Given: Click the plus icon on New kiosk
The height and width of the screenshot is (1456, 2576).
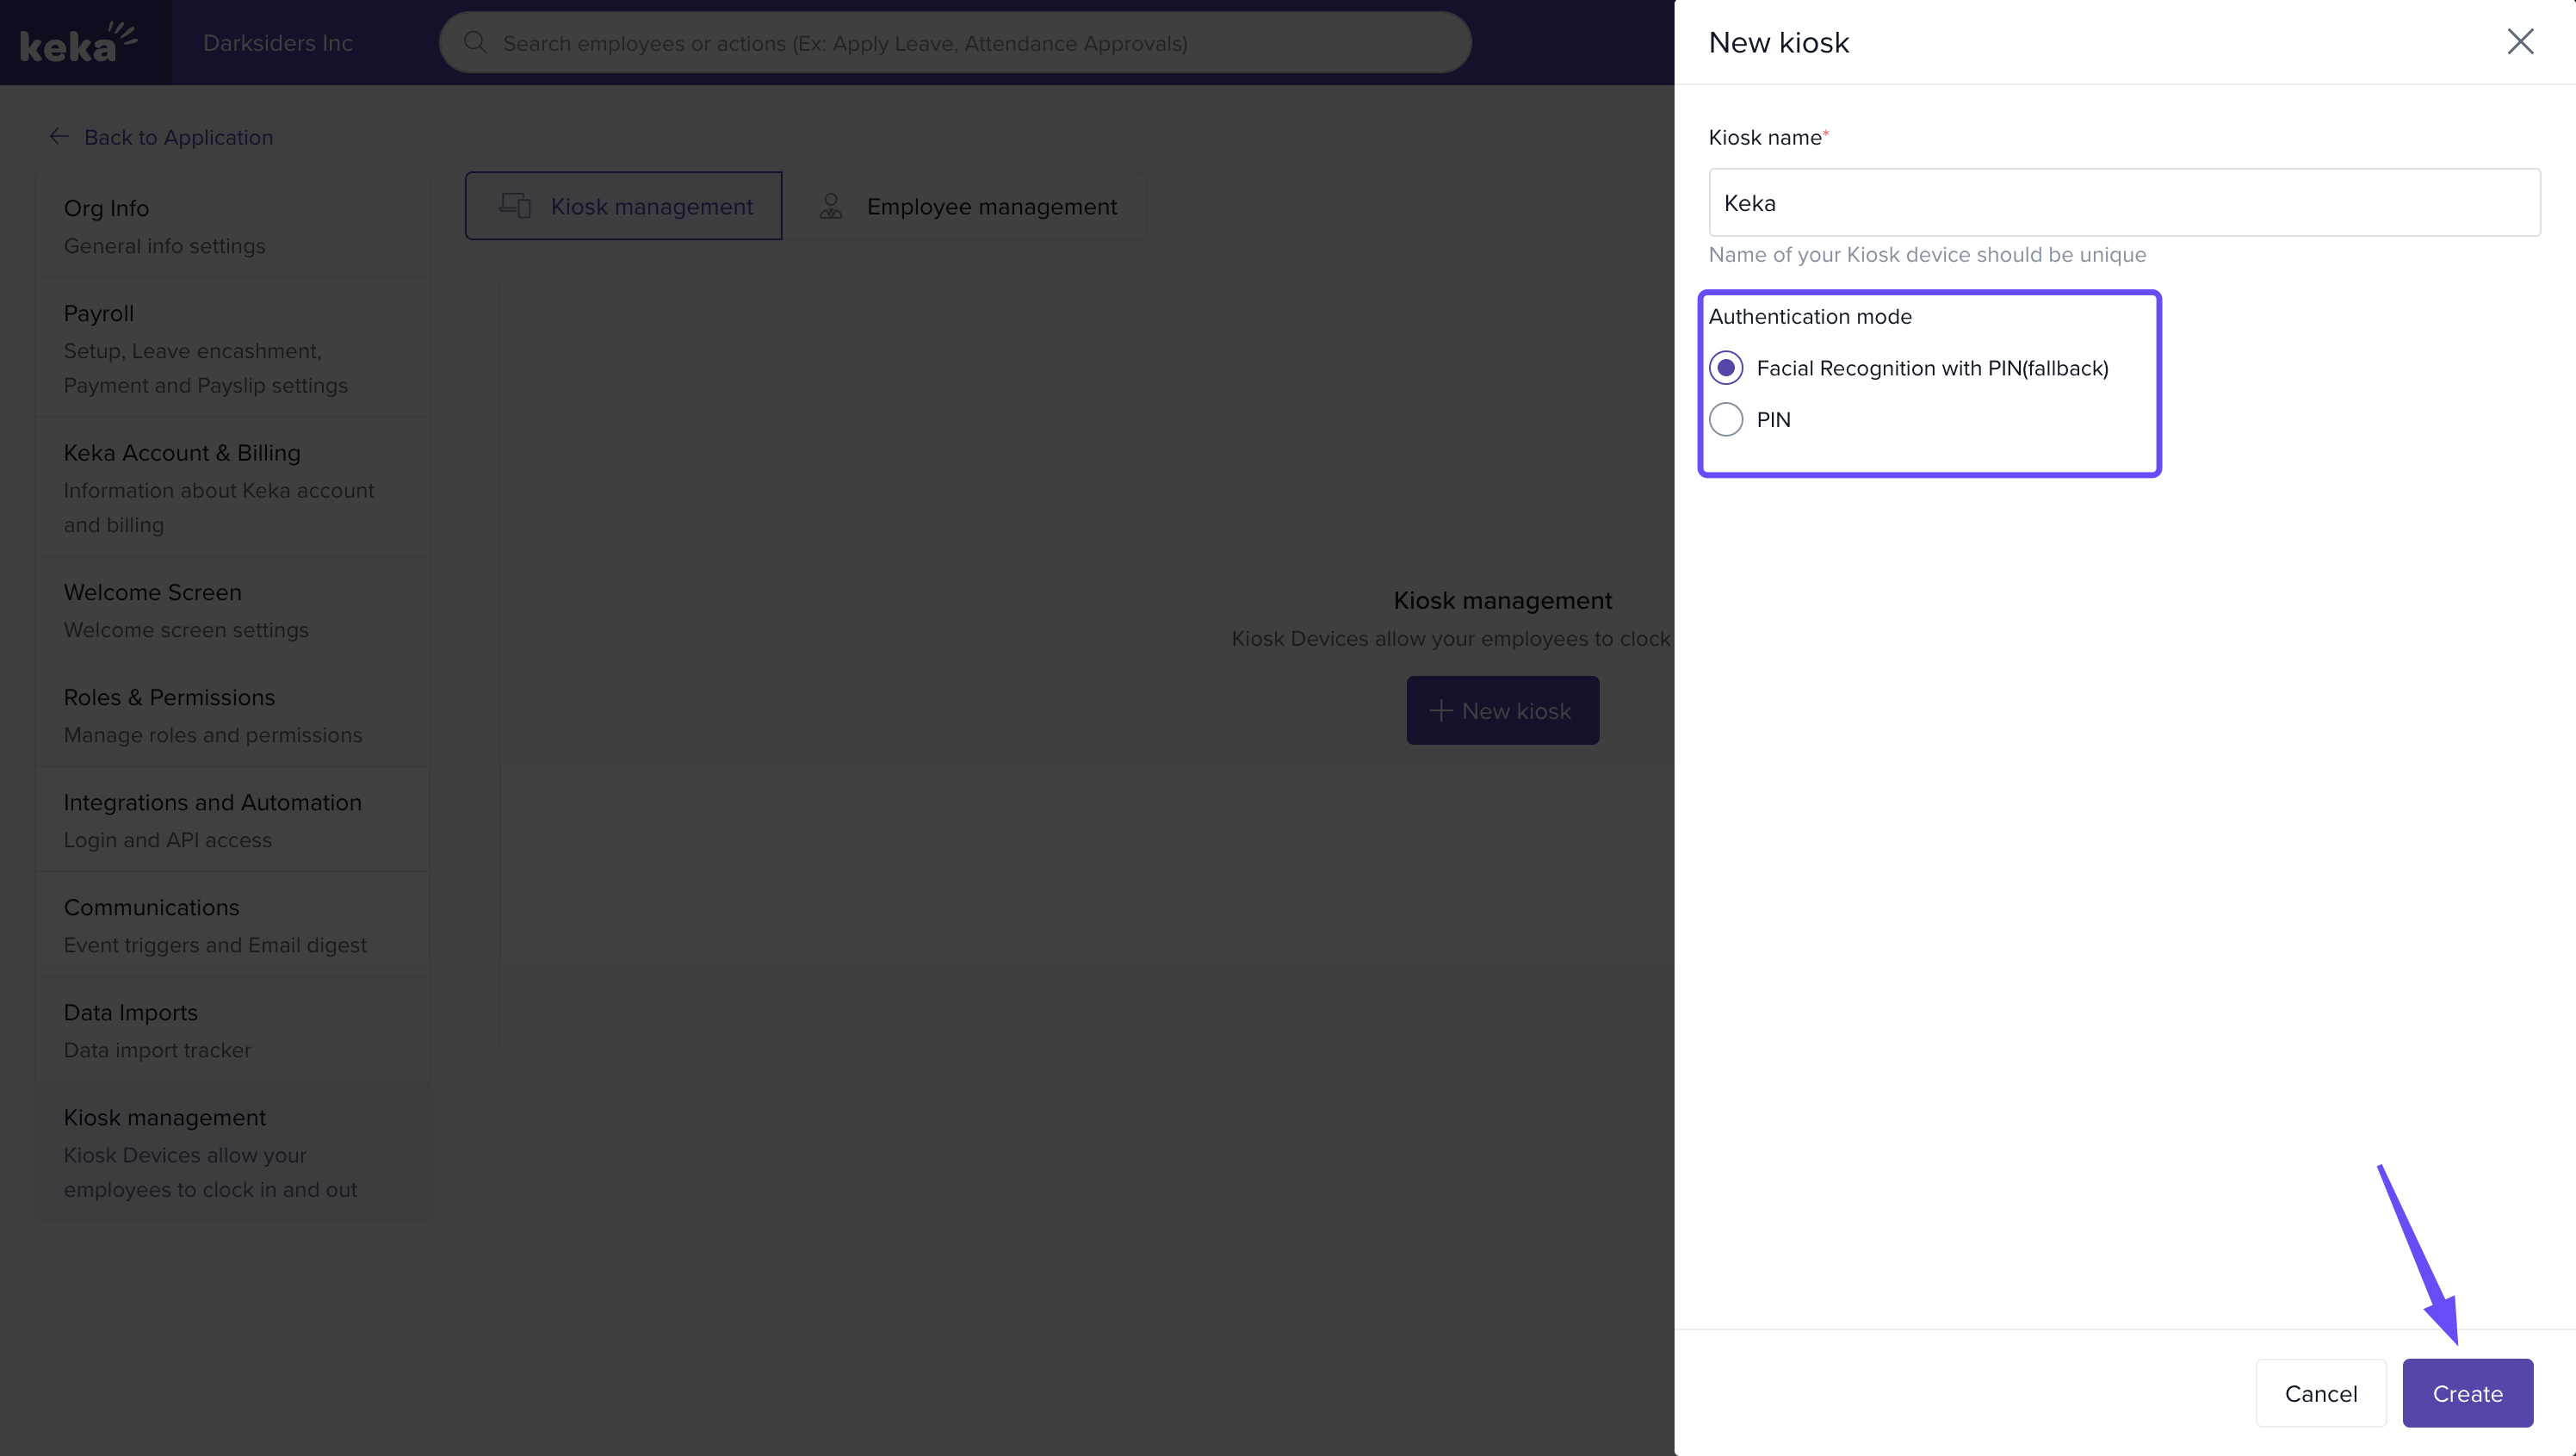Looking at the screenshot, I should [1440, 711].
